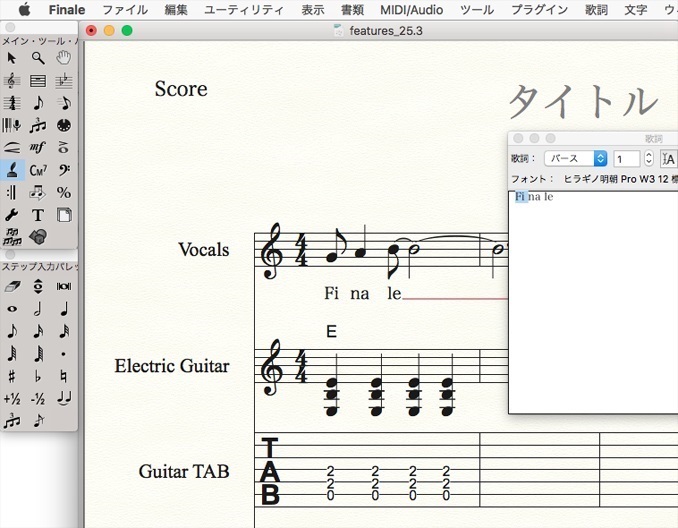
Task: Select the Hand Grabber tool
Action: (64, 58)
